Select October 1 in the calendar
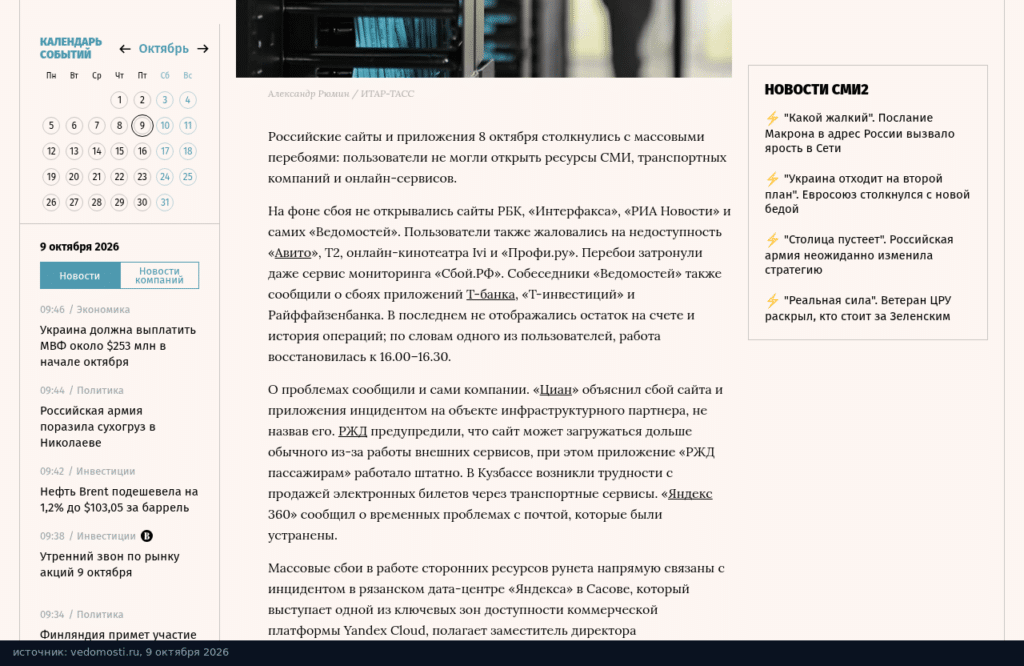The height and width of the screenshot is (666, 1024). click(x=120, y=100)
